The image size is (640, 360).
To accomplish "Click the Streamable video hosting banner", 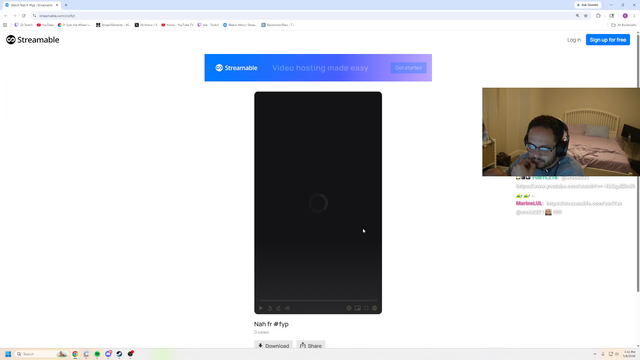I will click(318, 68).
